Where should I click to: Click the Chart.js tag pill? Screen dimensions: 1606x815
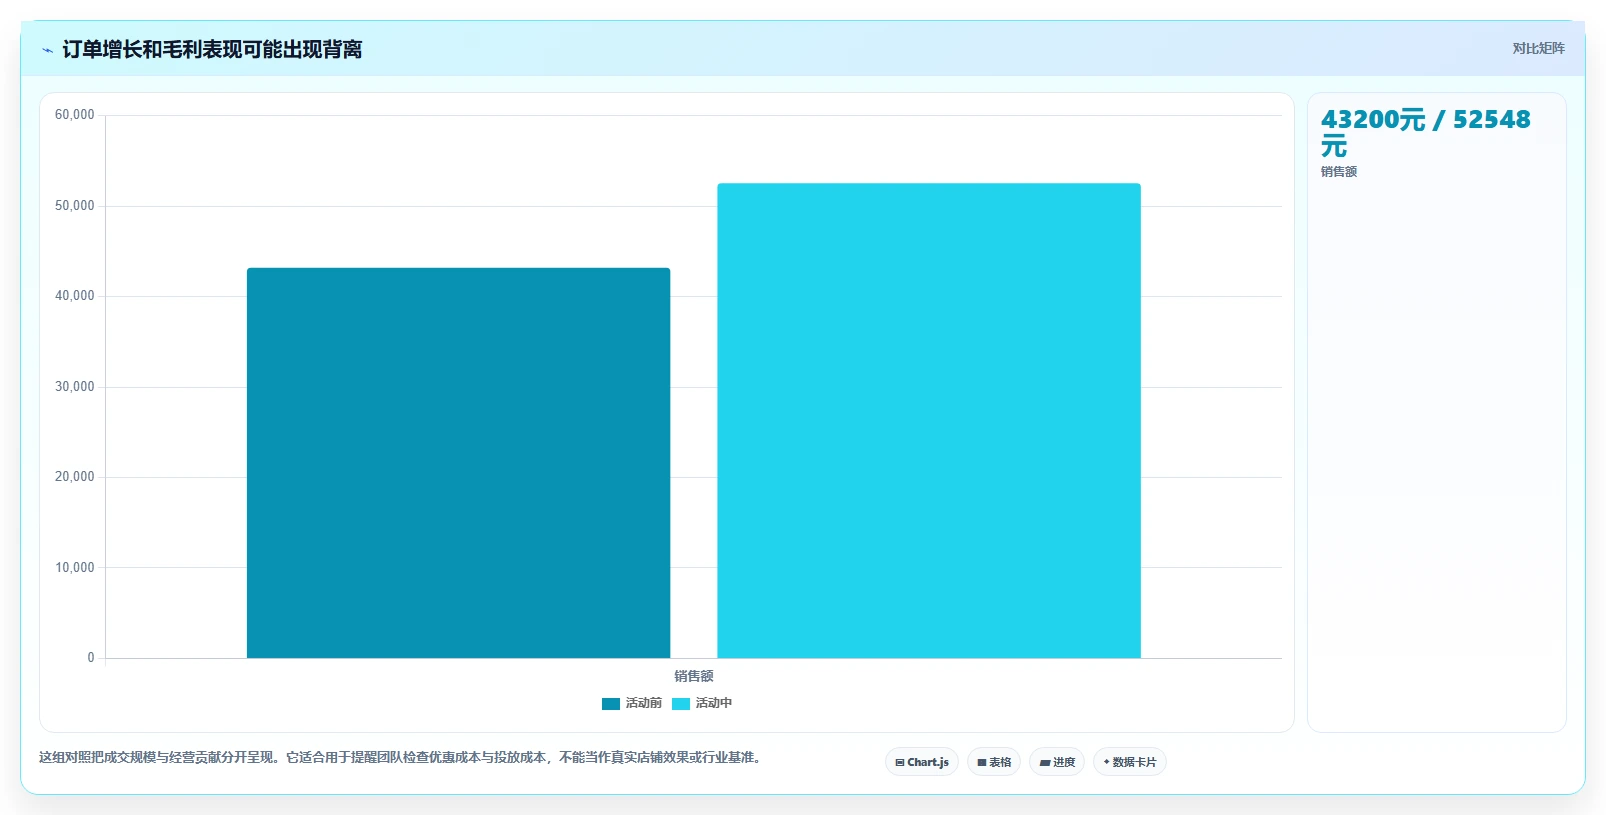click(x=922, y=762)
